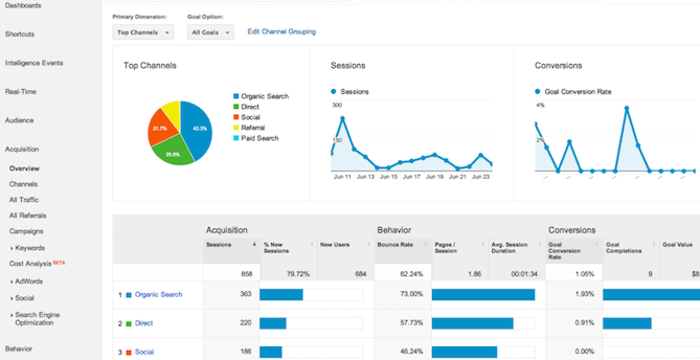Select All Traffic report
700x360 pixels.
click(24, 200)
